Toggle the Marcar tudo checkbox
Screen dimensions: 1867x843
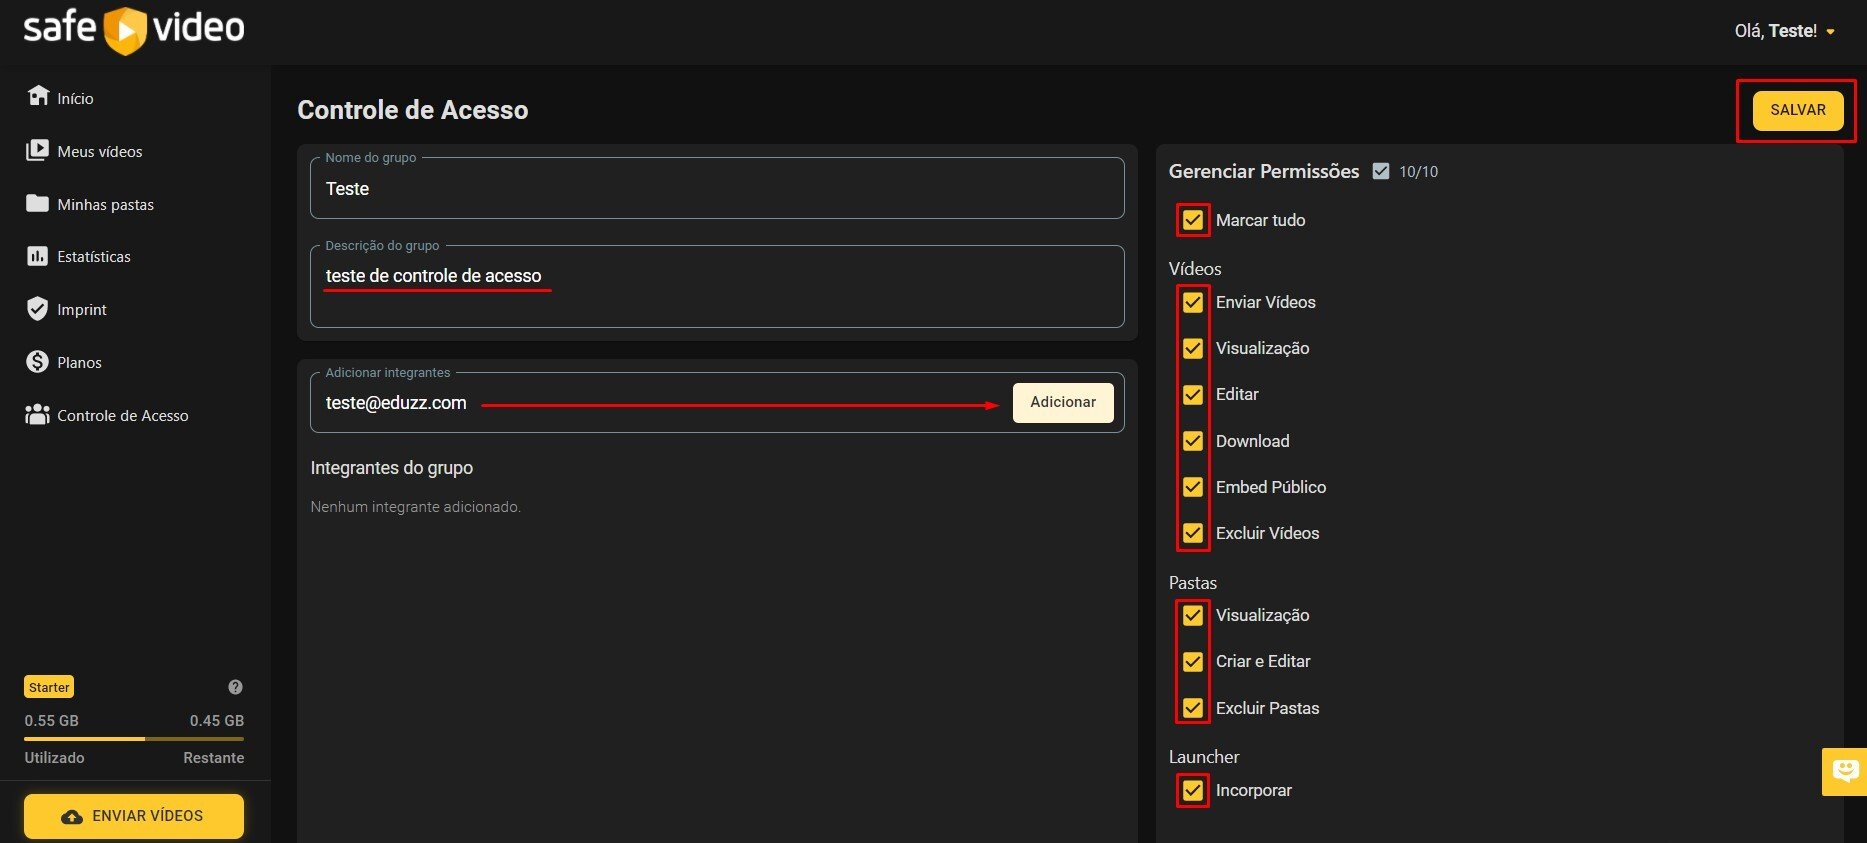tap(1193, 220)
